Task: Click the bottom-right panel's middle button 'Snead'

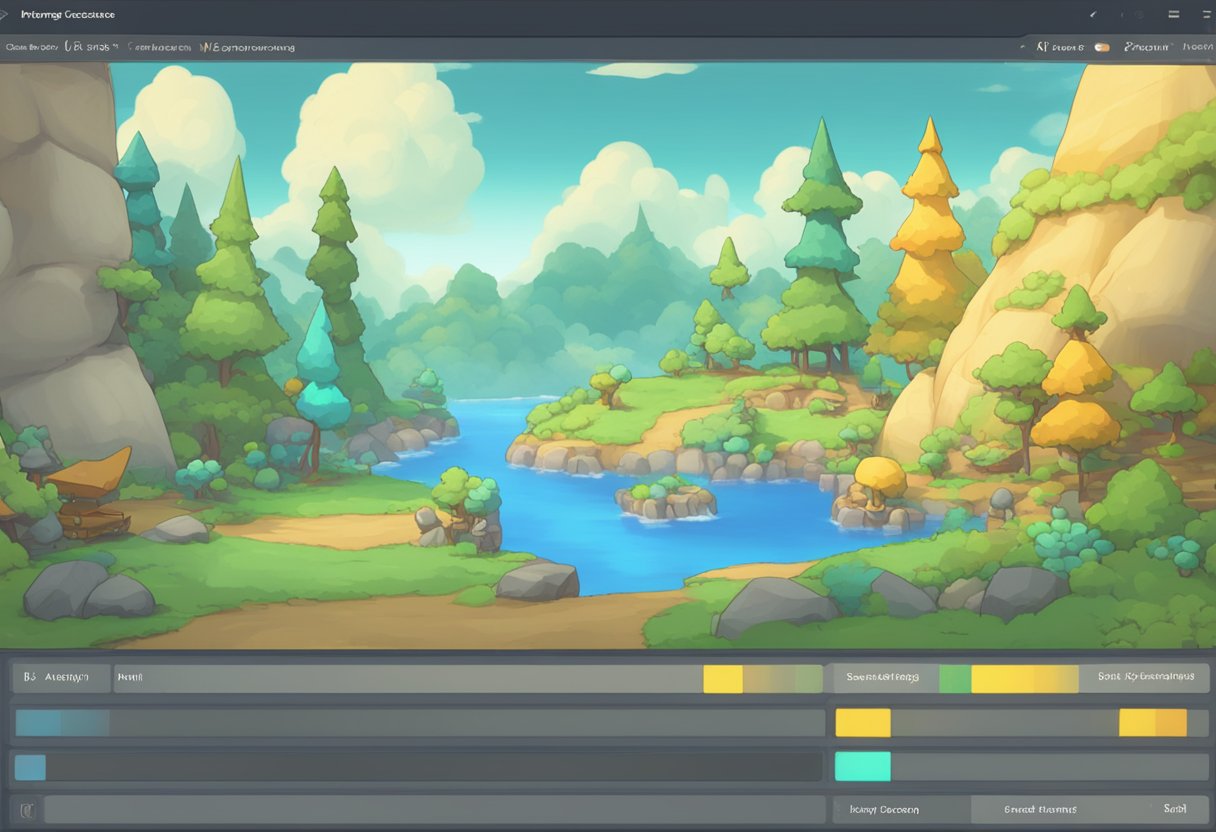Action: click(1042, 809)
